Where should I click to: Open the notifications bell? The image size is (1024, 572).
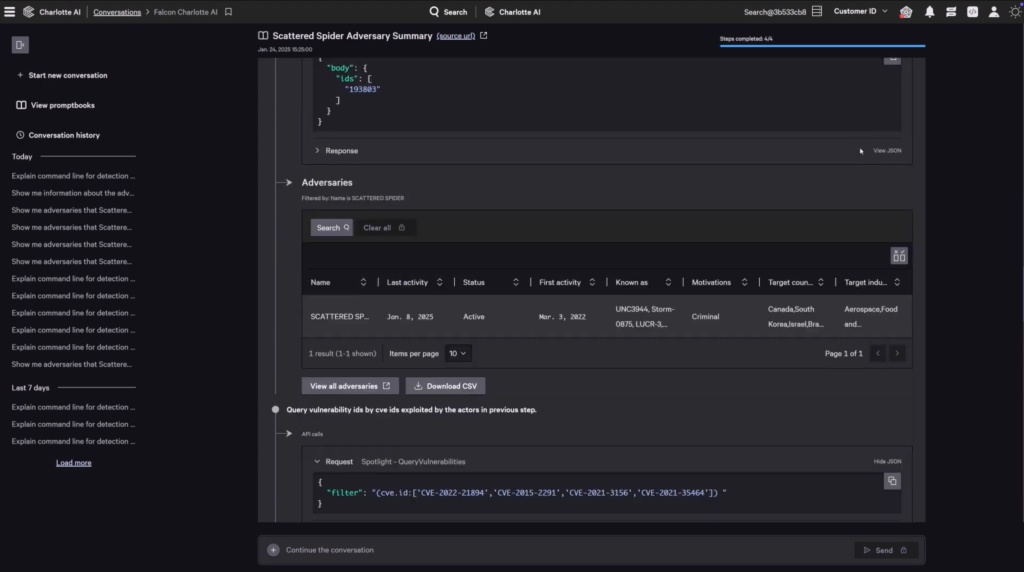coord(929,12)
